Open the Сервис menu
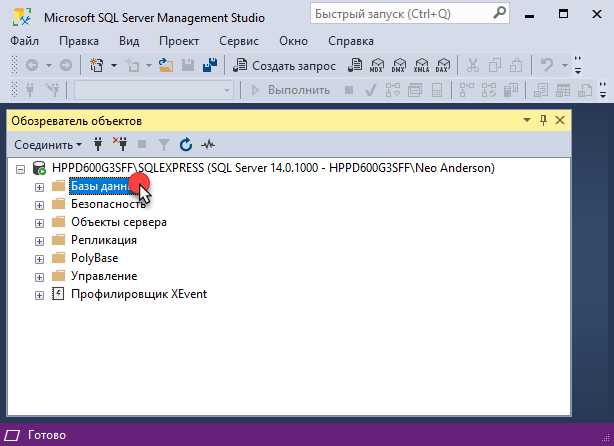This screenshot has width=614, height=446. click(239, 41)
